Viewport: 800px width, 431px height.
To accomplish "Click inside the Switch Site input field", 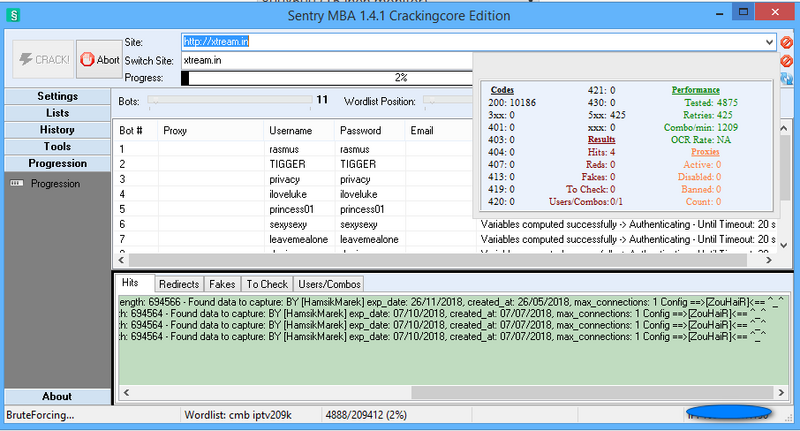I will 328,61.
